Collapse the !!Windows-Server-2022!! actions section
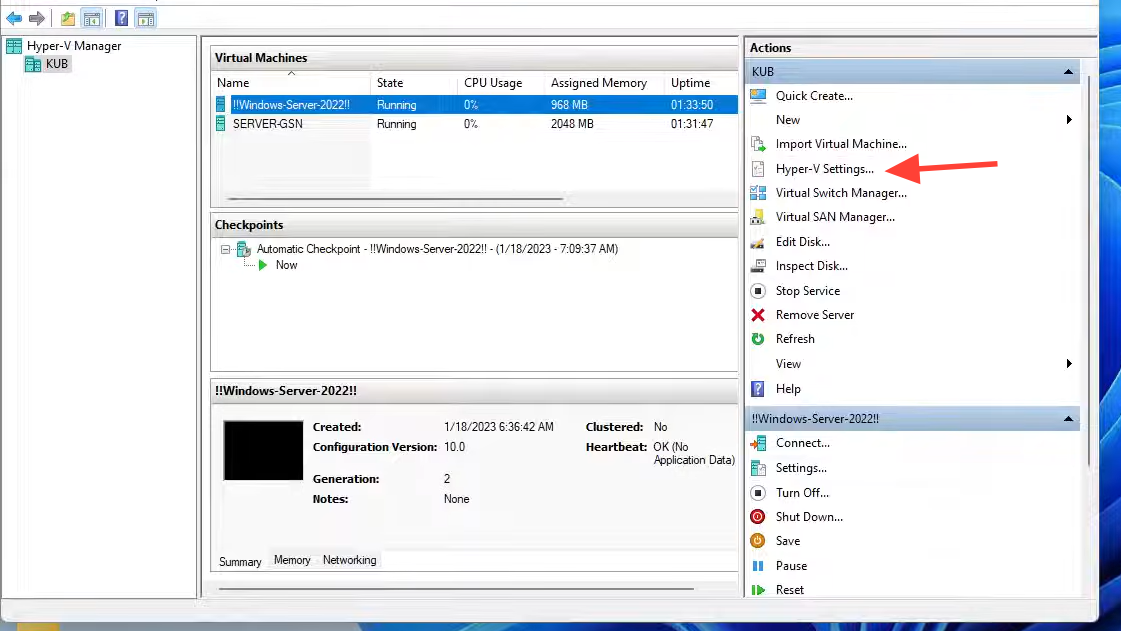The height and width of the screenshot is (631, 1121). point(1068,419)
